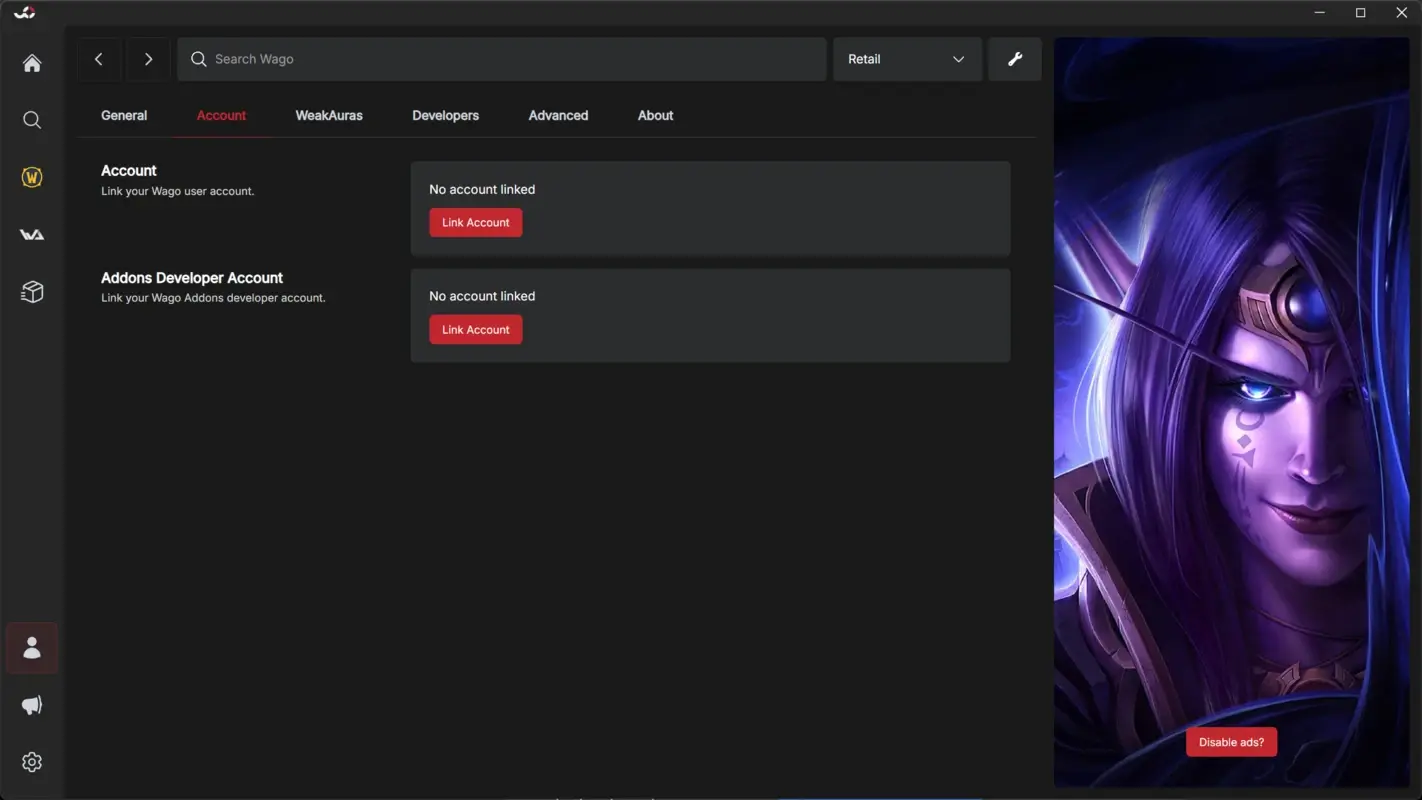Image resolution: width=1422 pixels, height=800 pixels.
Task: Navigate back with the left chevron
Action: [x=98, y=59]
